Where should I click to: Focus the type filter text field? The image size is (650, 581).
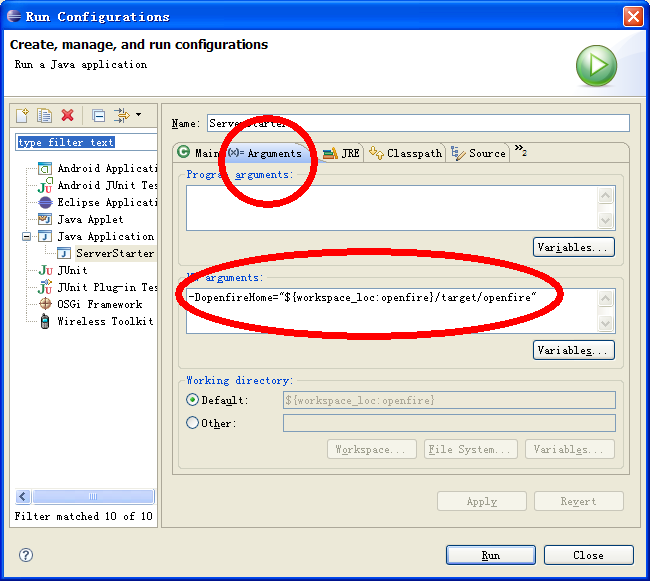point(86,142)
